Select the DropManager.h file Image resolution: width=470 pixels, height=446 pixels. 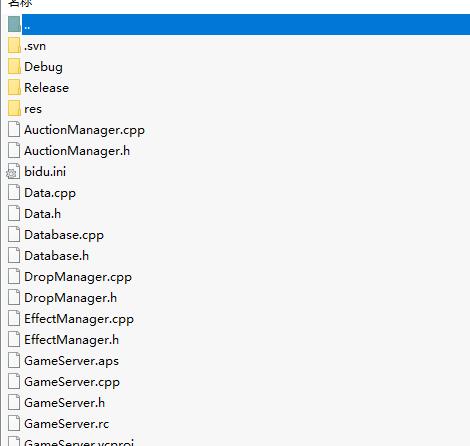(x=71, y=298)
